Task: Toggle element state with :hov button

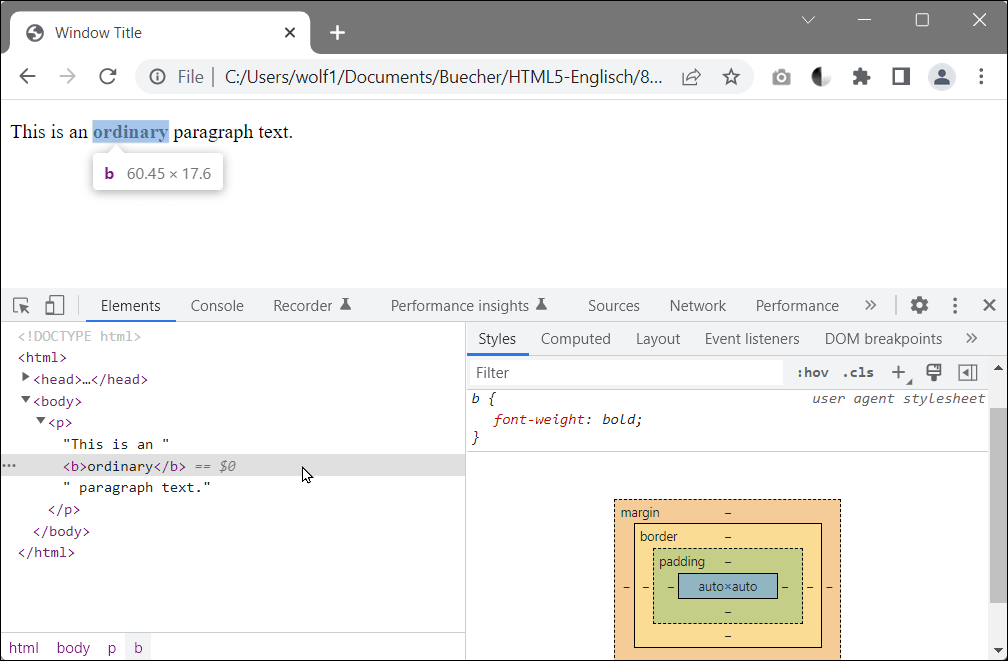Action: pos(812,372)
